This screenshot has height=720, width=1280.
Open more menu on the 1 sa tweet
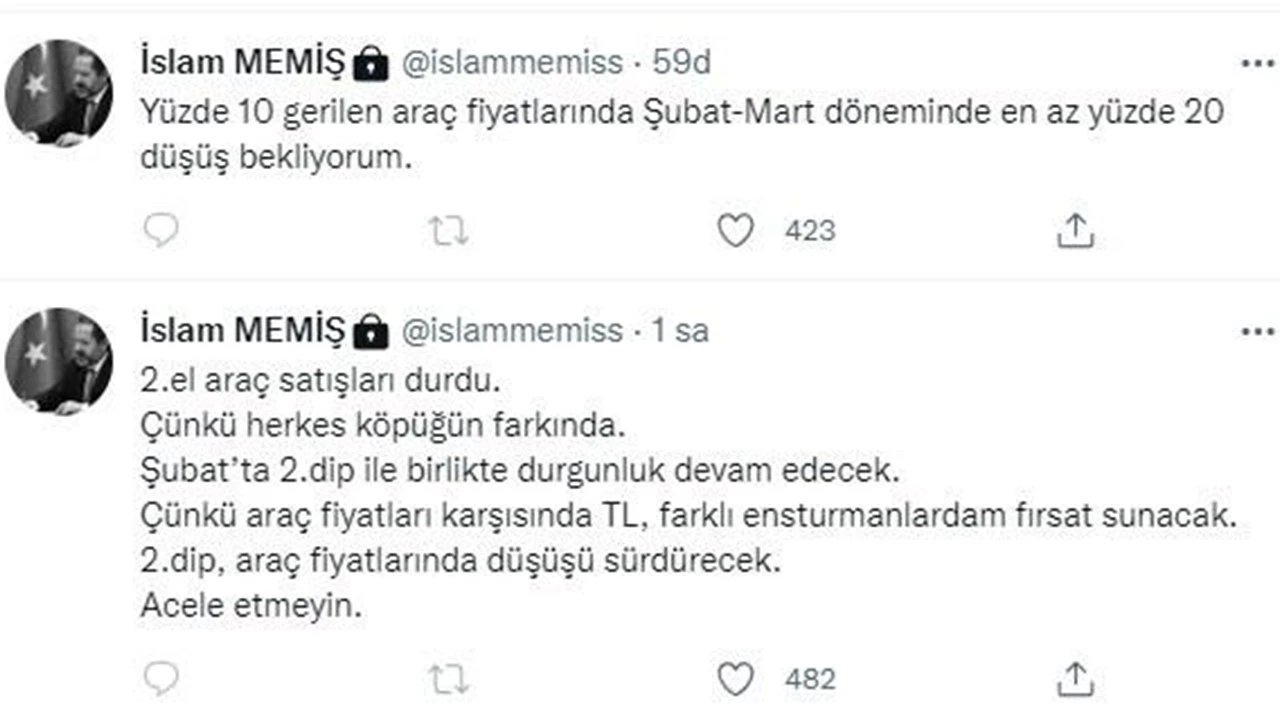point(1258,331)
